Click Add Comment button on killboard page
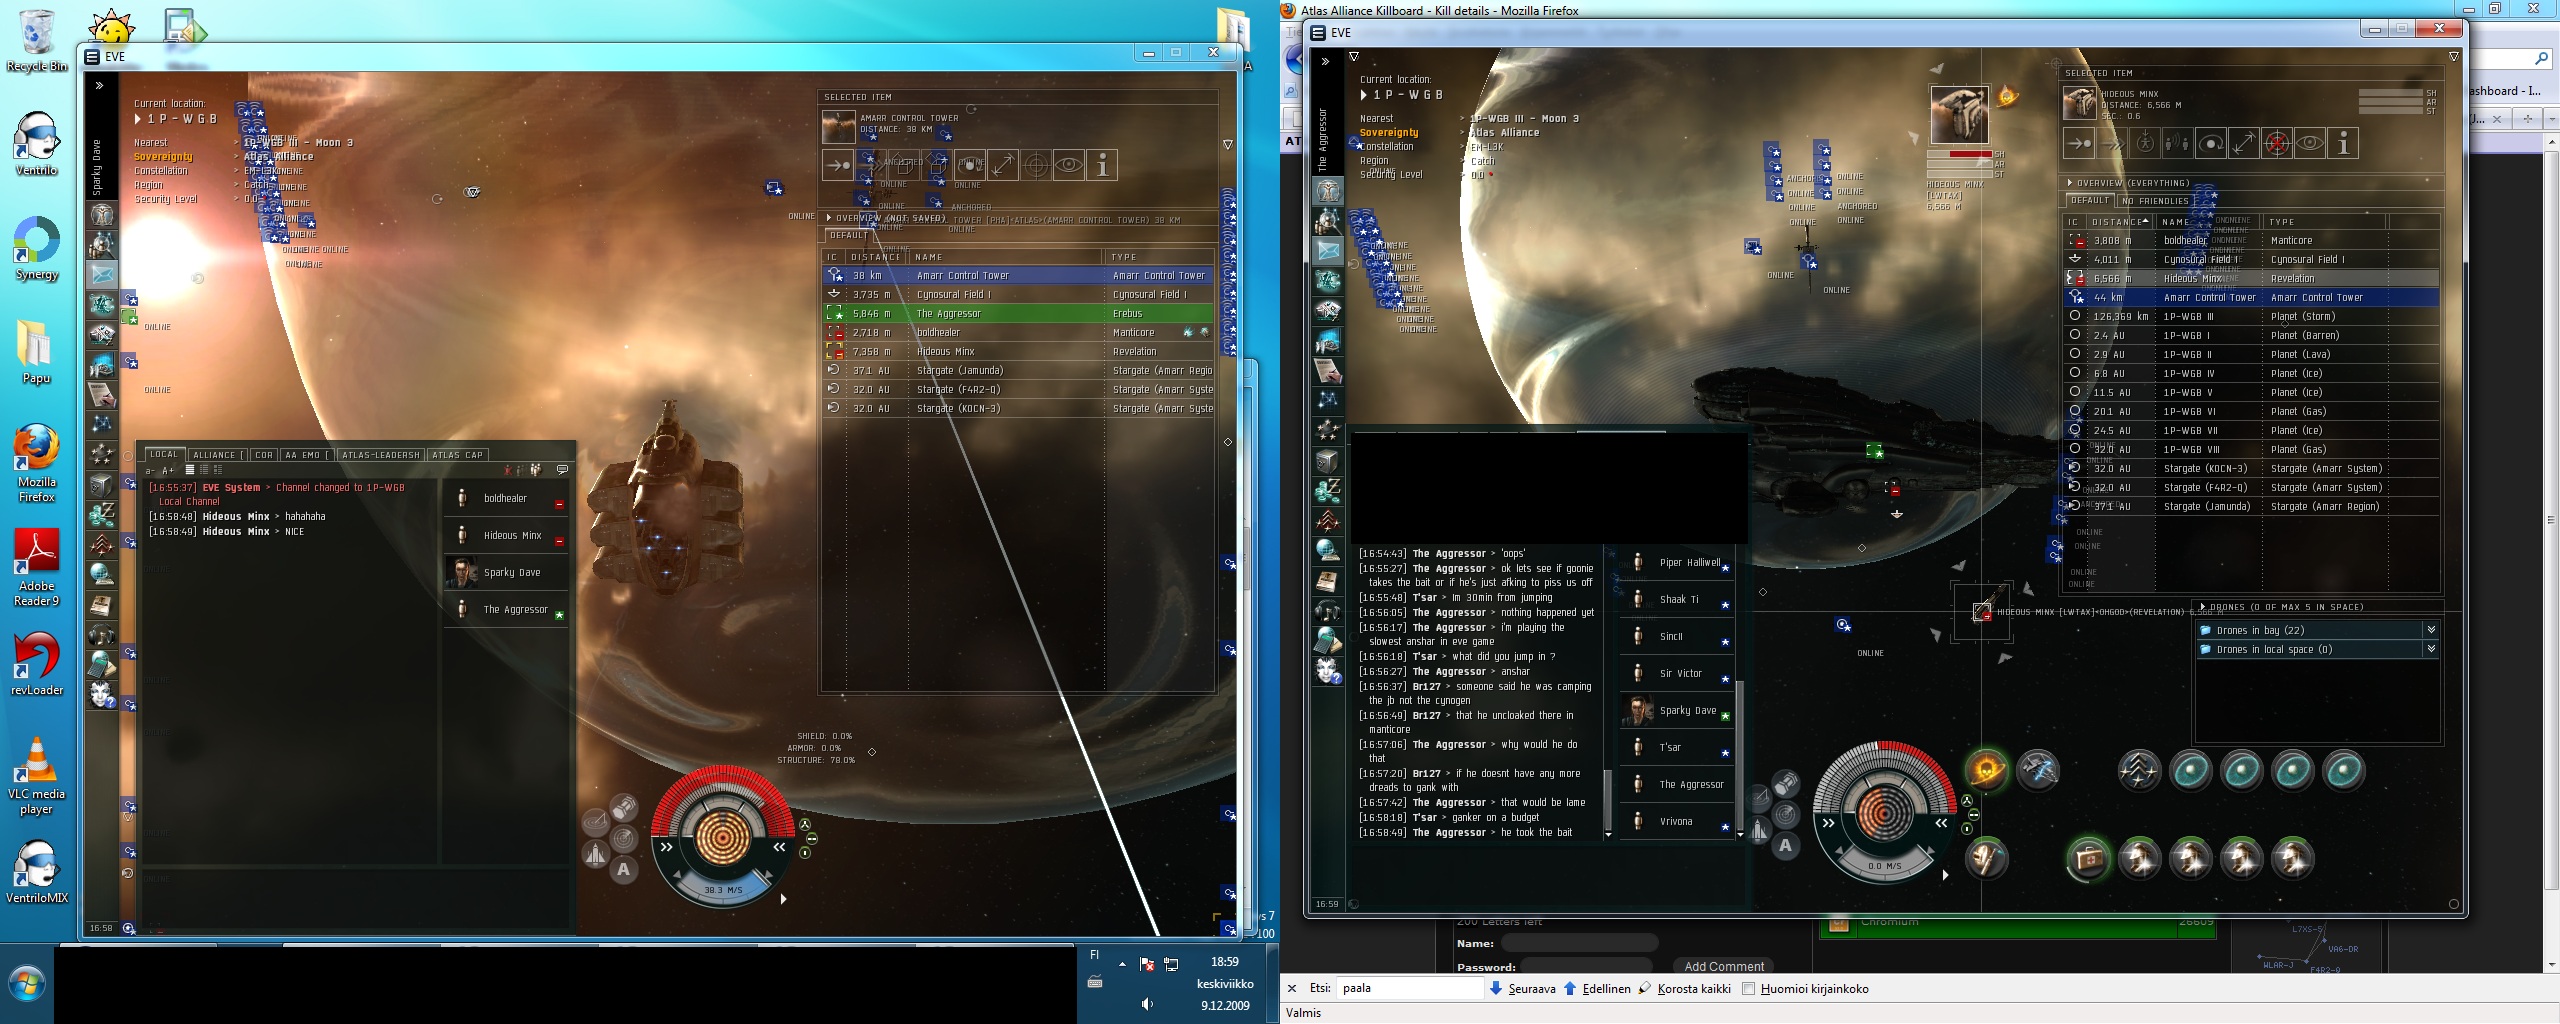The image size is (2560, 1024). pos(1724,966)
